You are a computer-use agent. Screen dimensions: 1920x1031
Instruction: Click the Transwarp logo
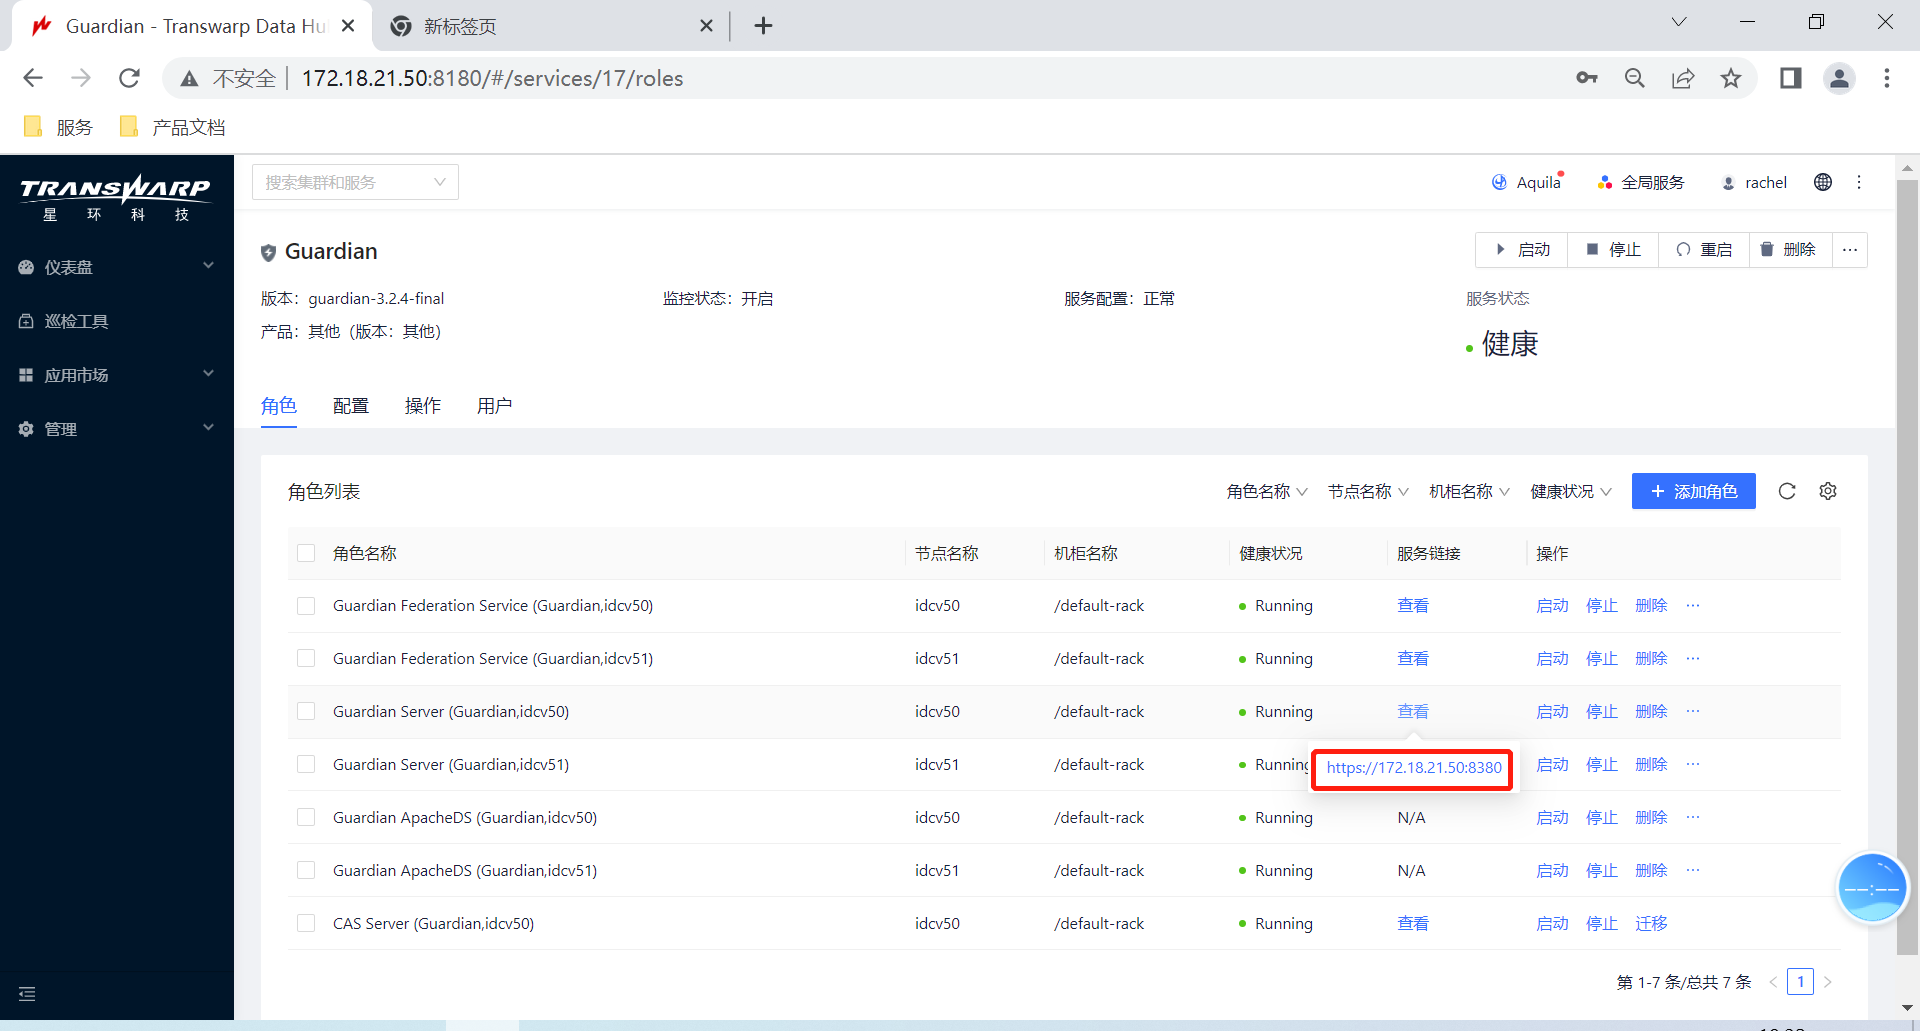click(x=116, y=197)
